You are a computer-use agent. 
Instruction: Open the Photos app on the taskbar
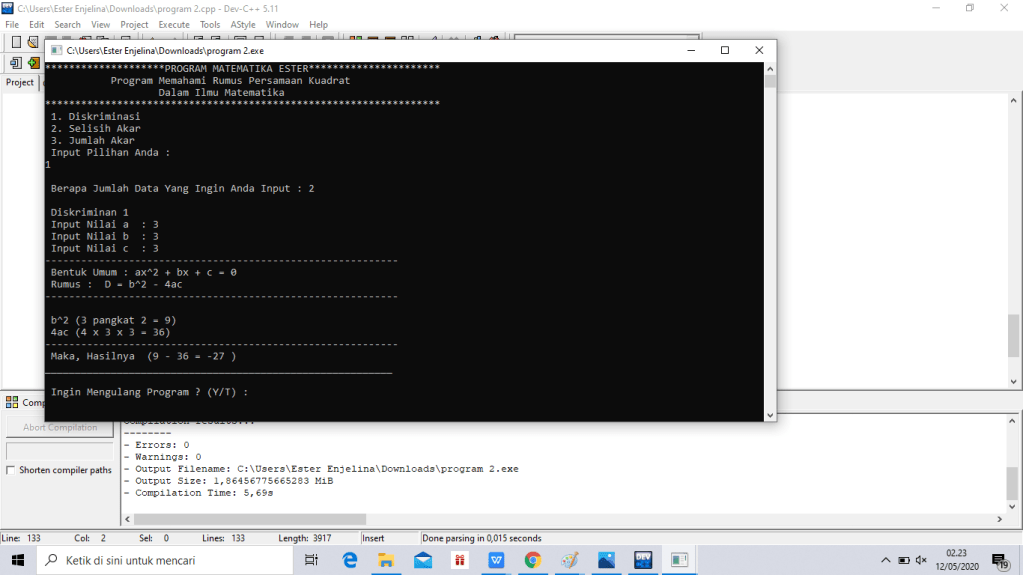point(606,560)
